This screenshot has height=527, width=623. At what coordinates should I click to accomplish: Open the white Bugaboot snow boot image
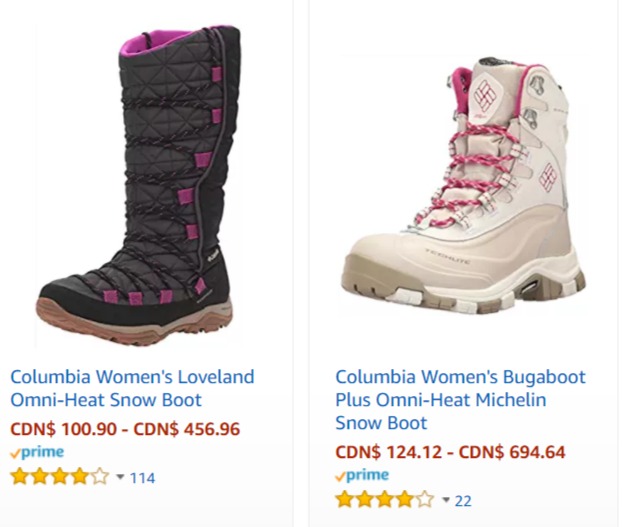[x=463, y=186]
